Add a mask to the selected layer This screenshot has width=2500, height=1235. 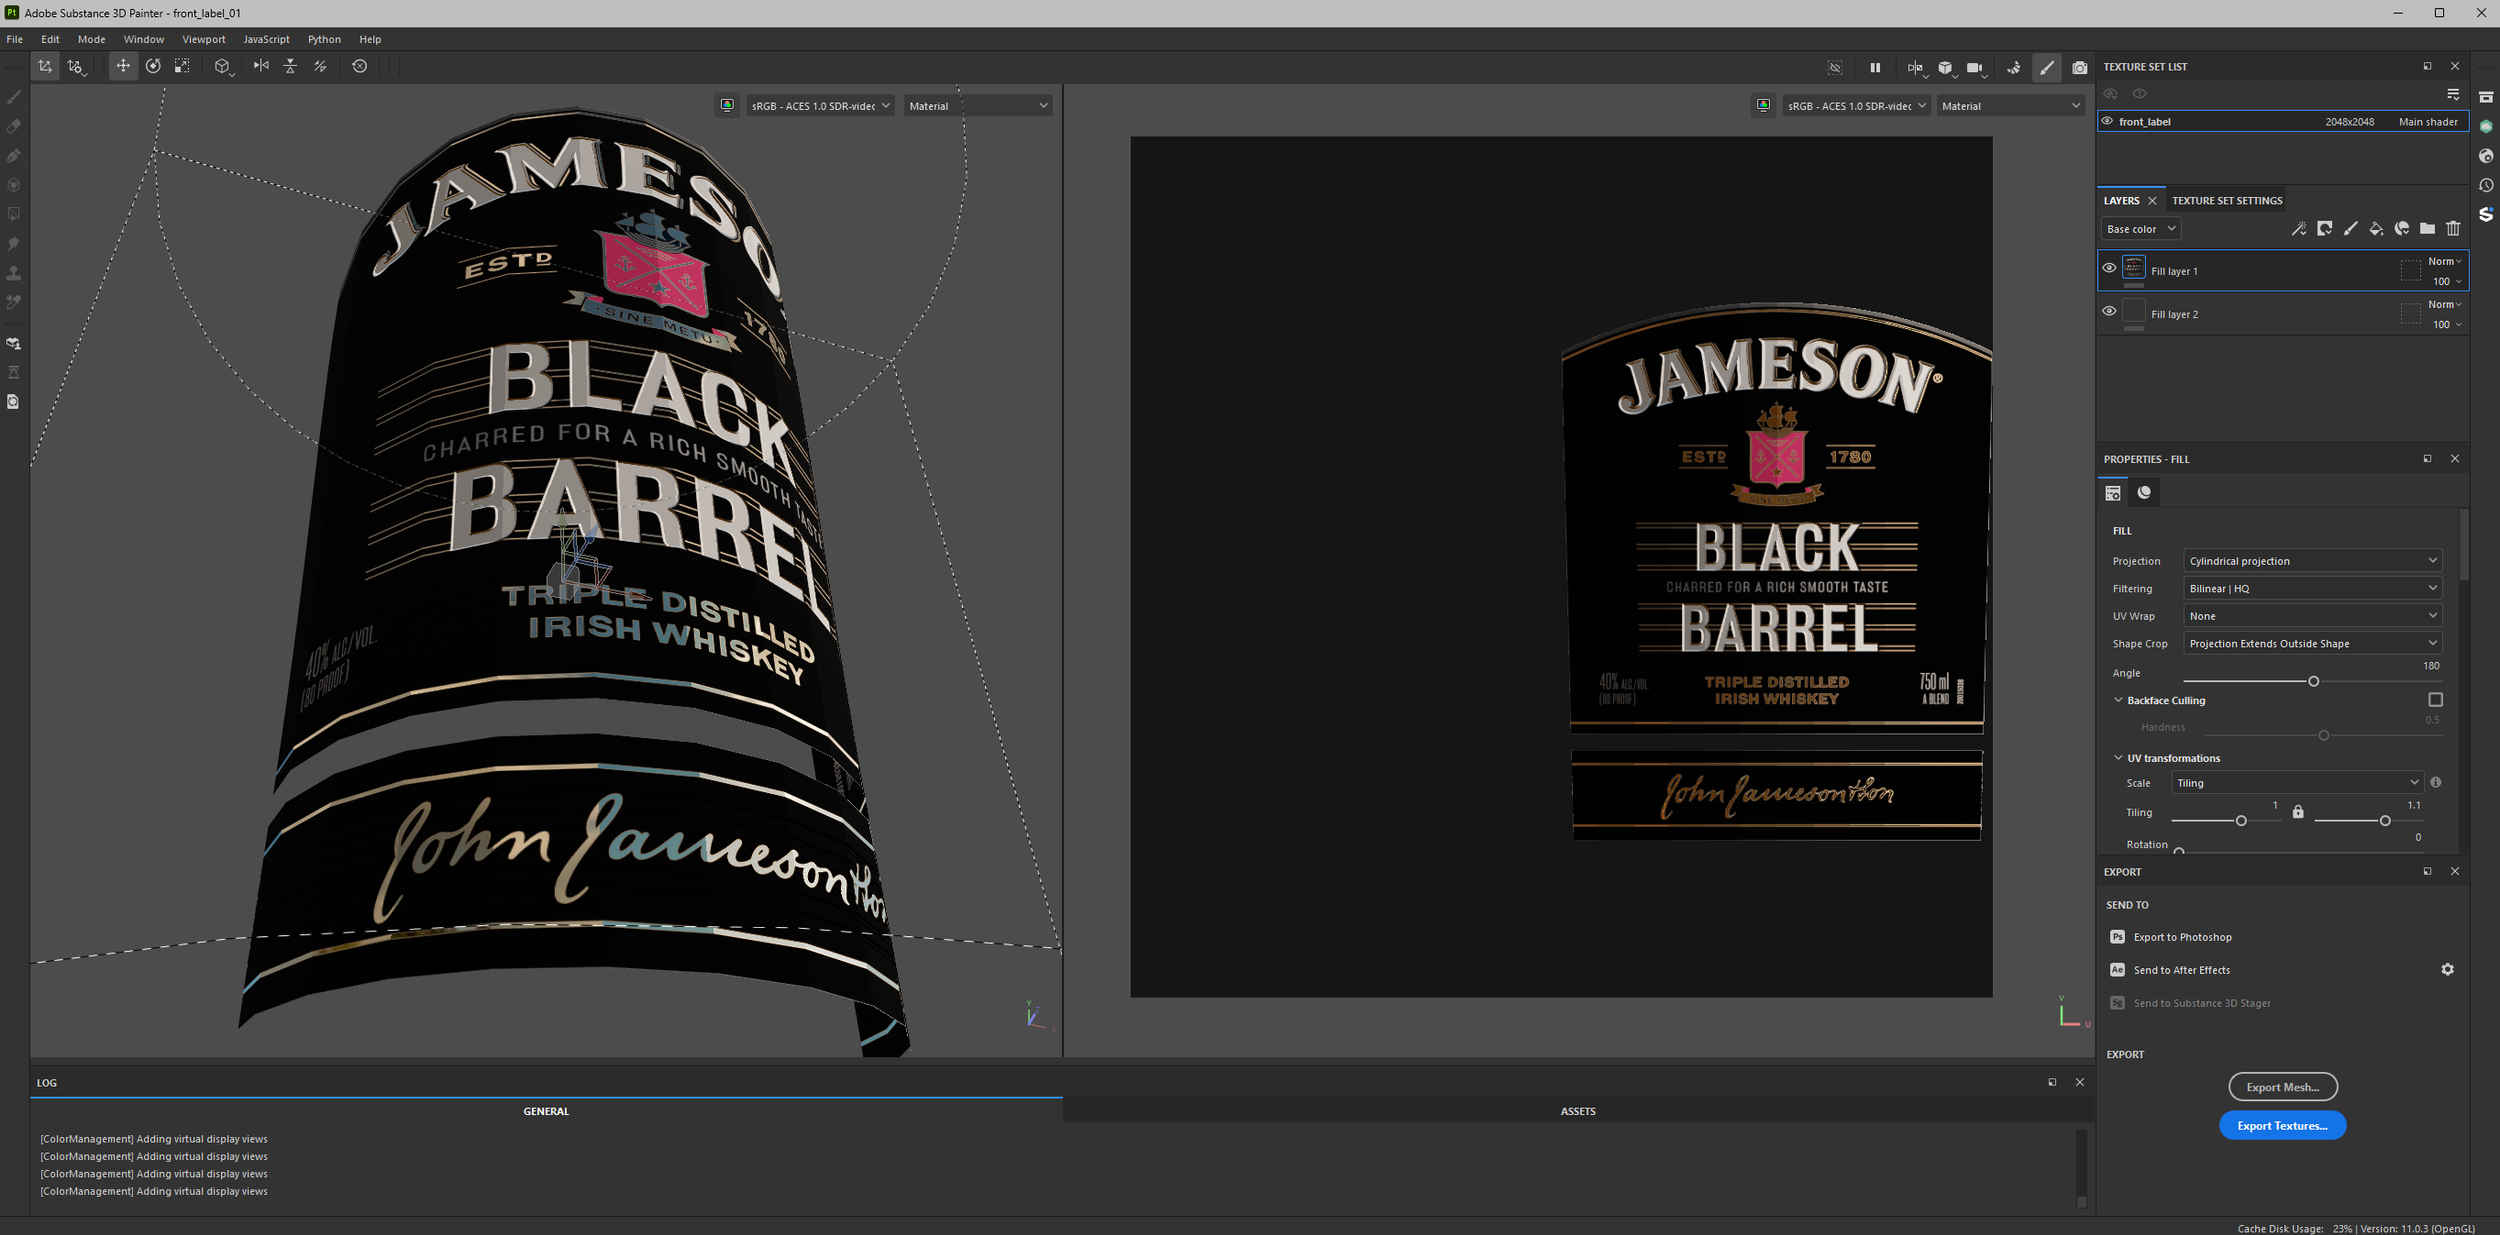point(2325,229)
